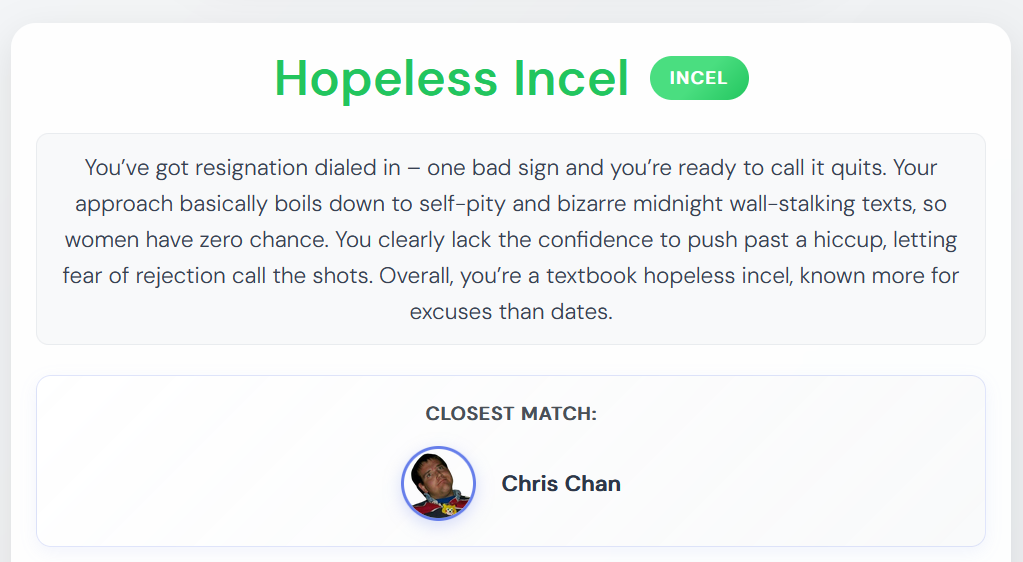Open the closest match avatar thumbnail

coord(438,483)
